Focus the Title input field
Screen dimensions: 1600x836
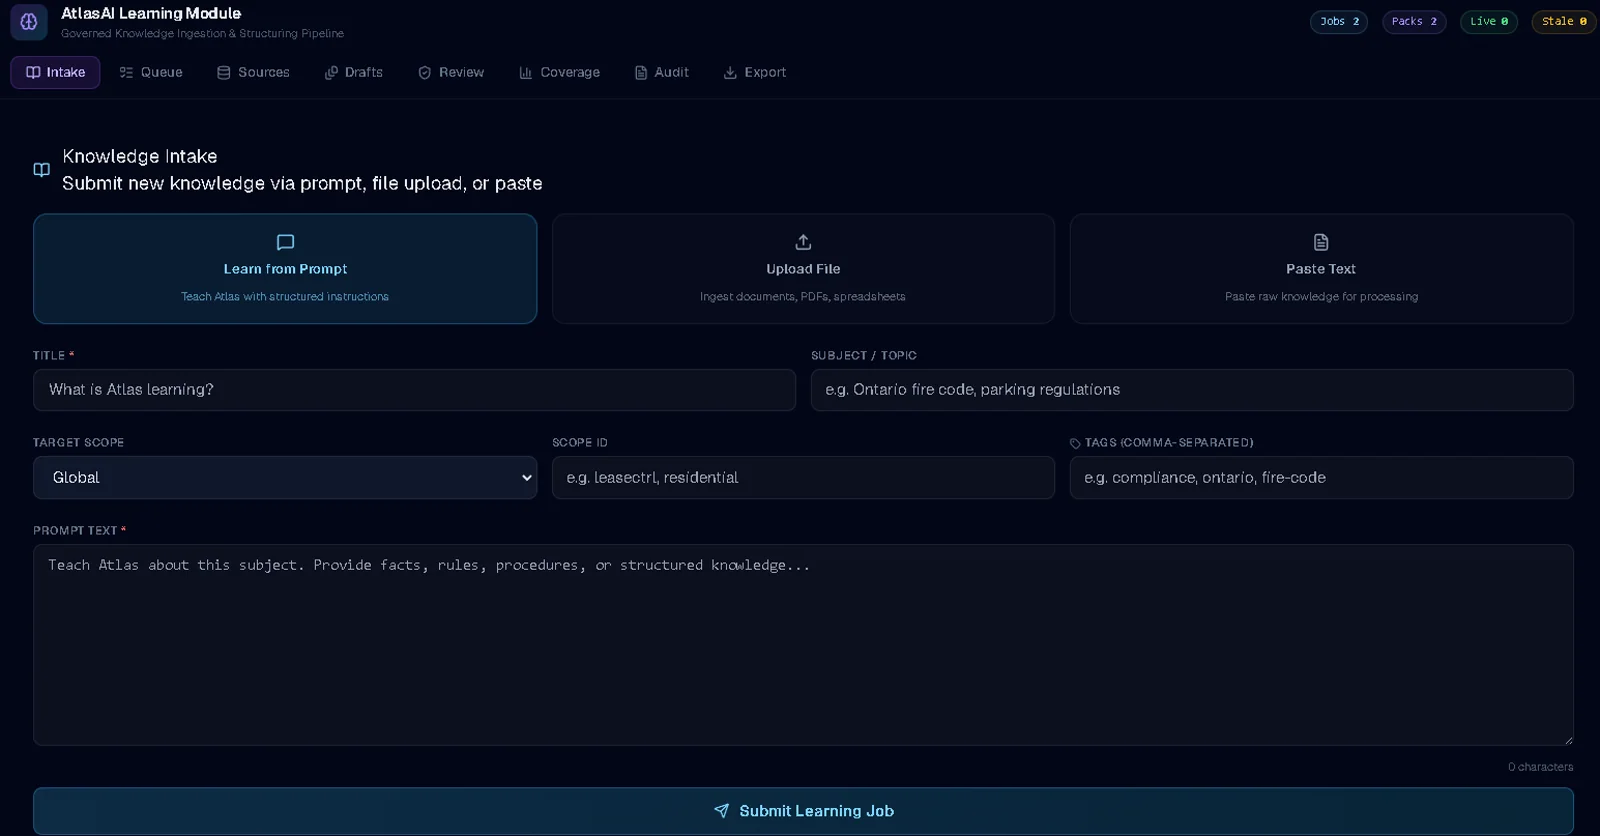point(414,390)
